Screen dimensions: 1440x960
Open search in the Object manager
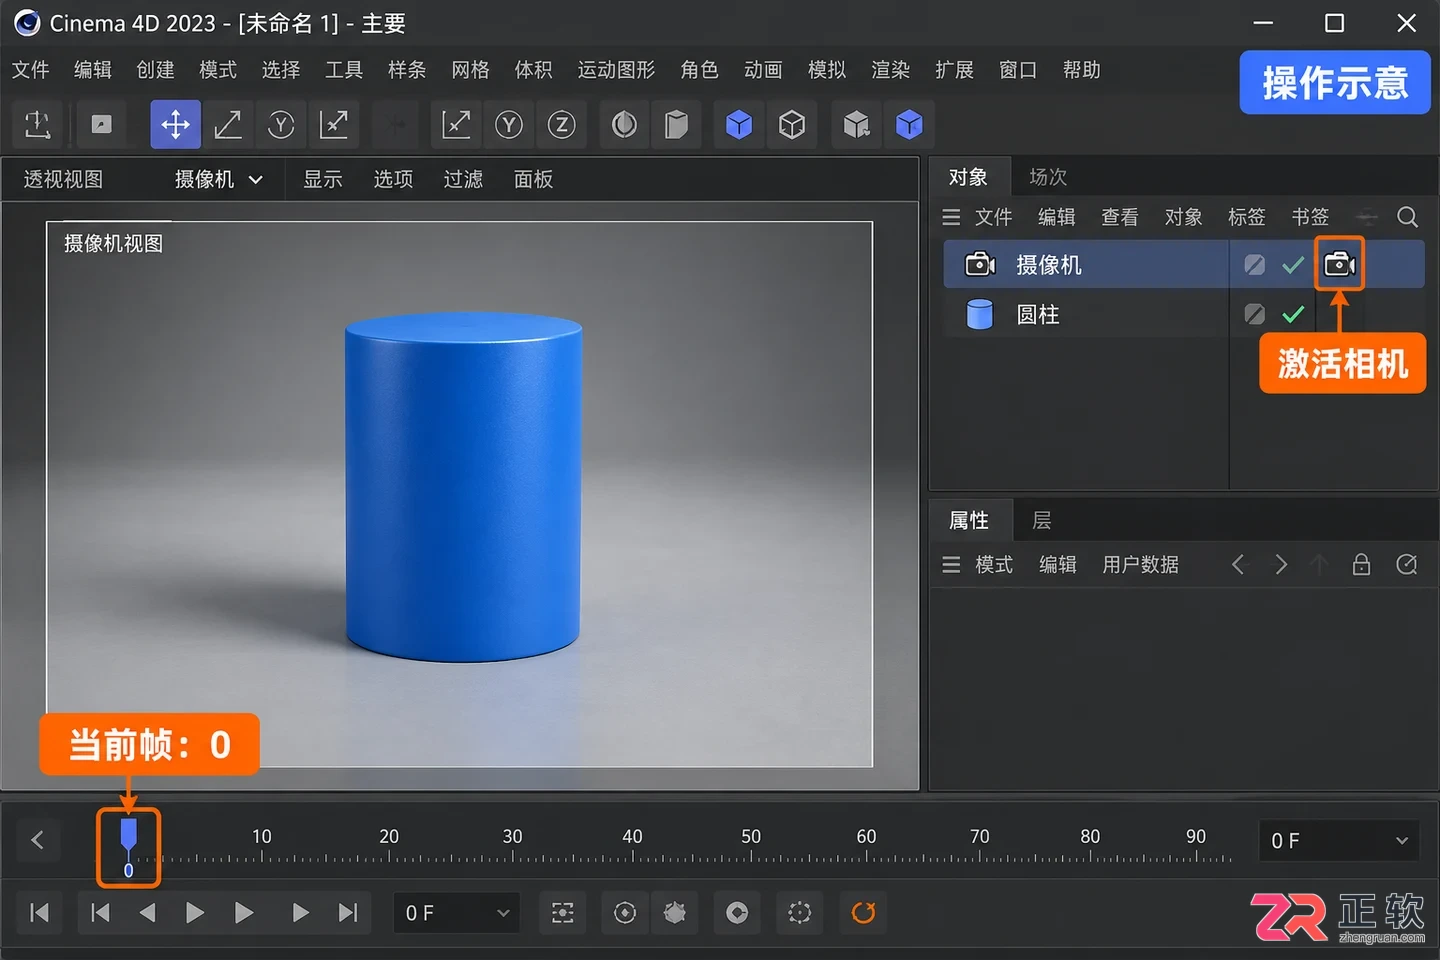point(1407,217)
